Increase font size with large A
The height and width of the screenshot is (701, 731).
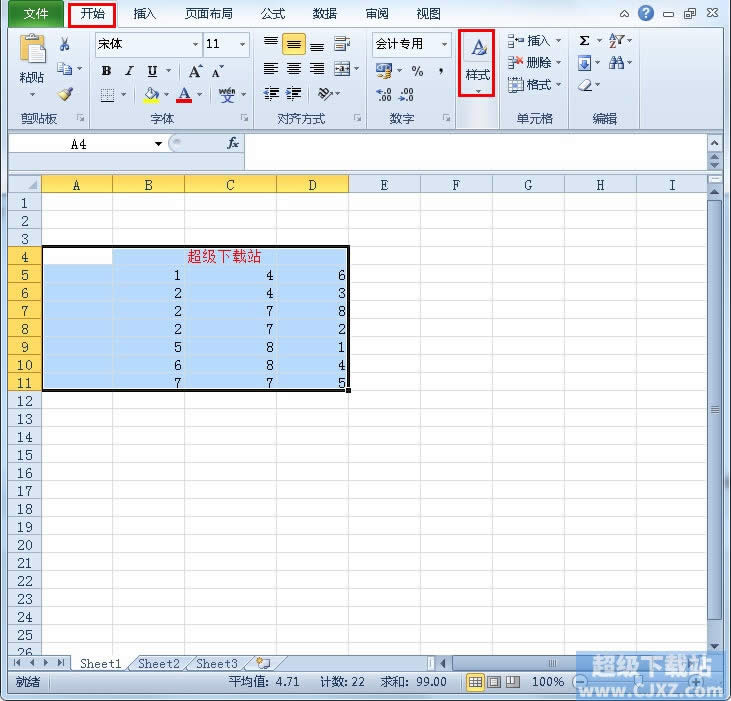coord(195,71)
